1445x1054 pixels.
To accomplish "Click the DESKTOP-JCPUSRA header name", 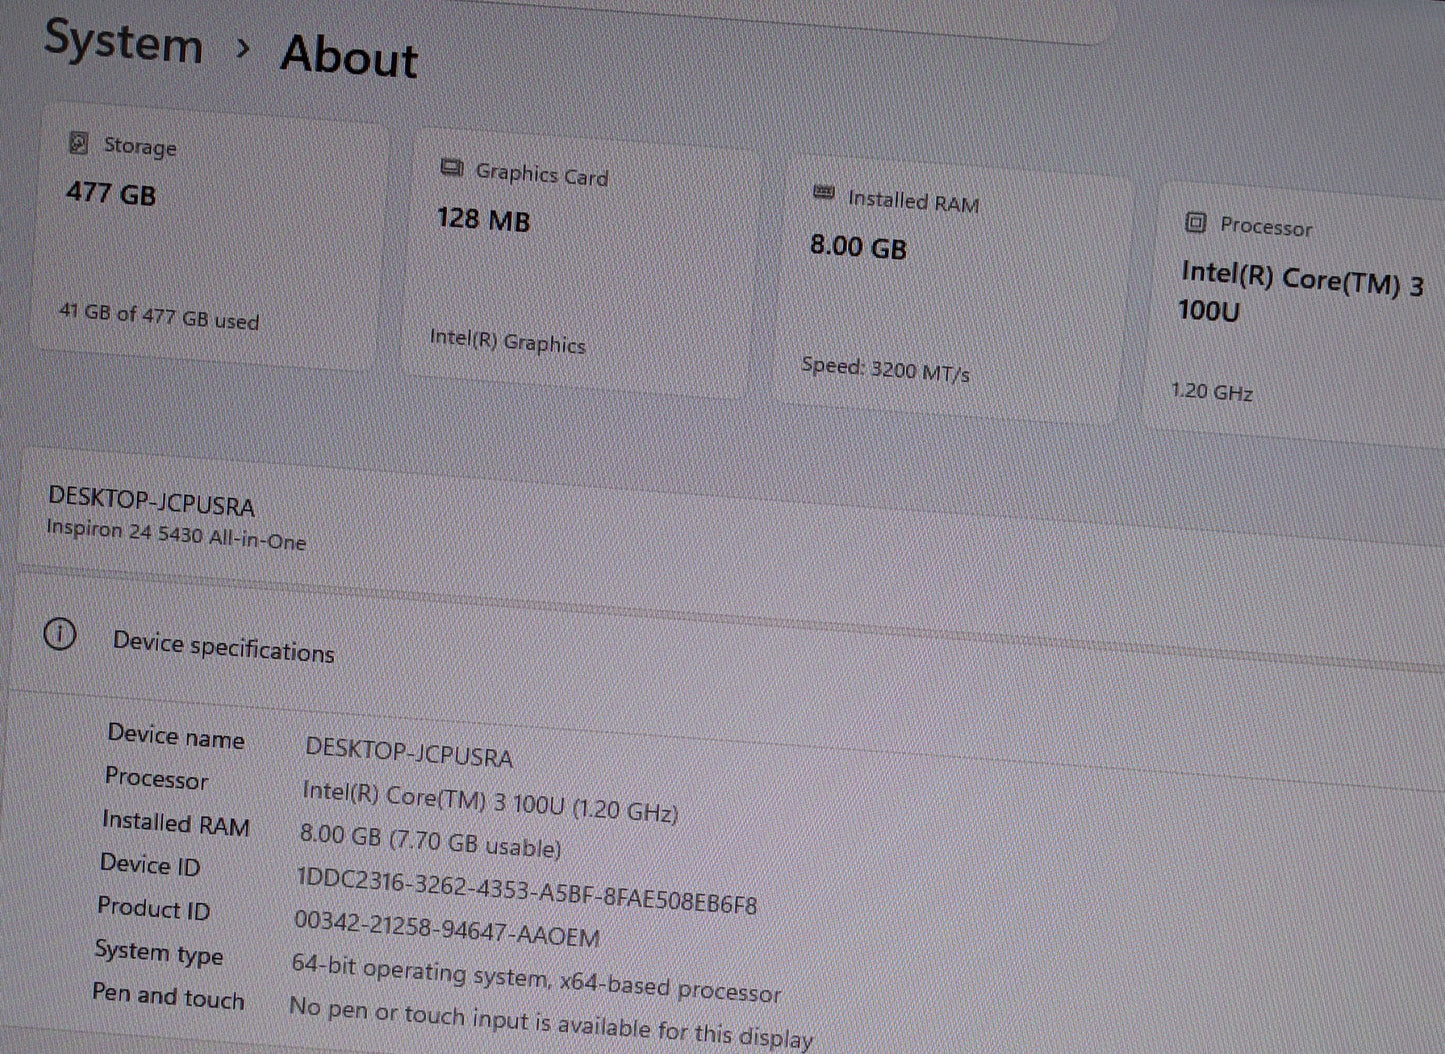I will point(152,501).
